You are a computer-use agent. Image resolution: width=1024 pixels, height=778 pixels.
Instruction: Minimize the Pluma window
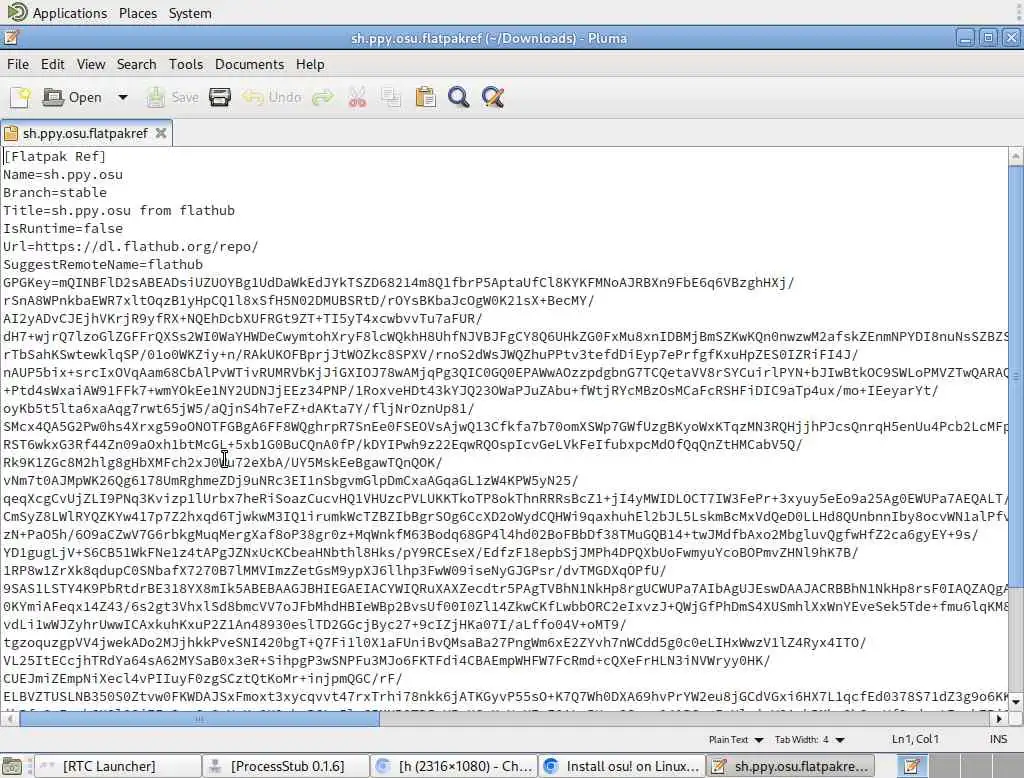(x=966, y=38)
